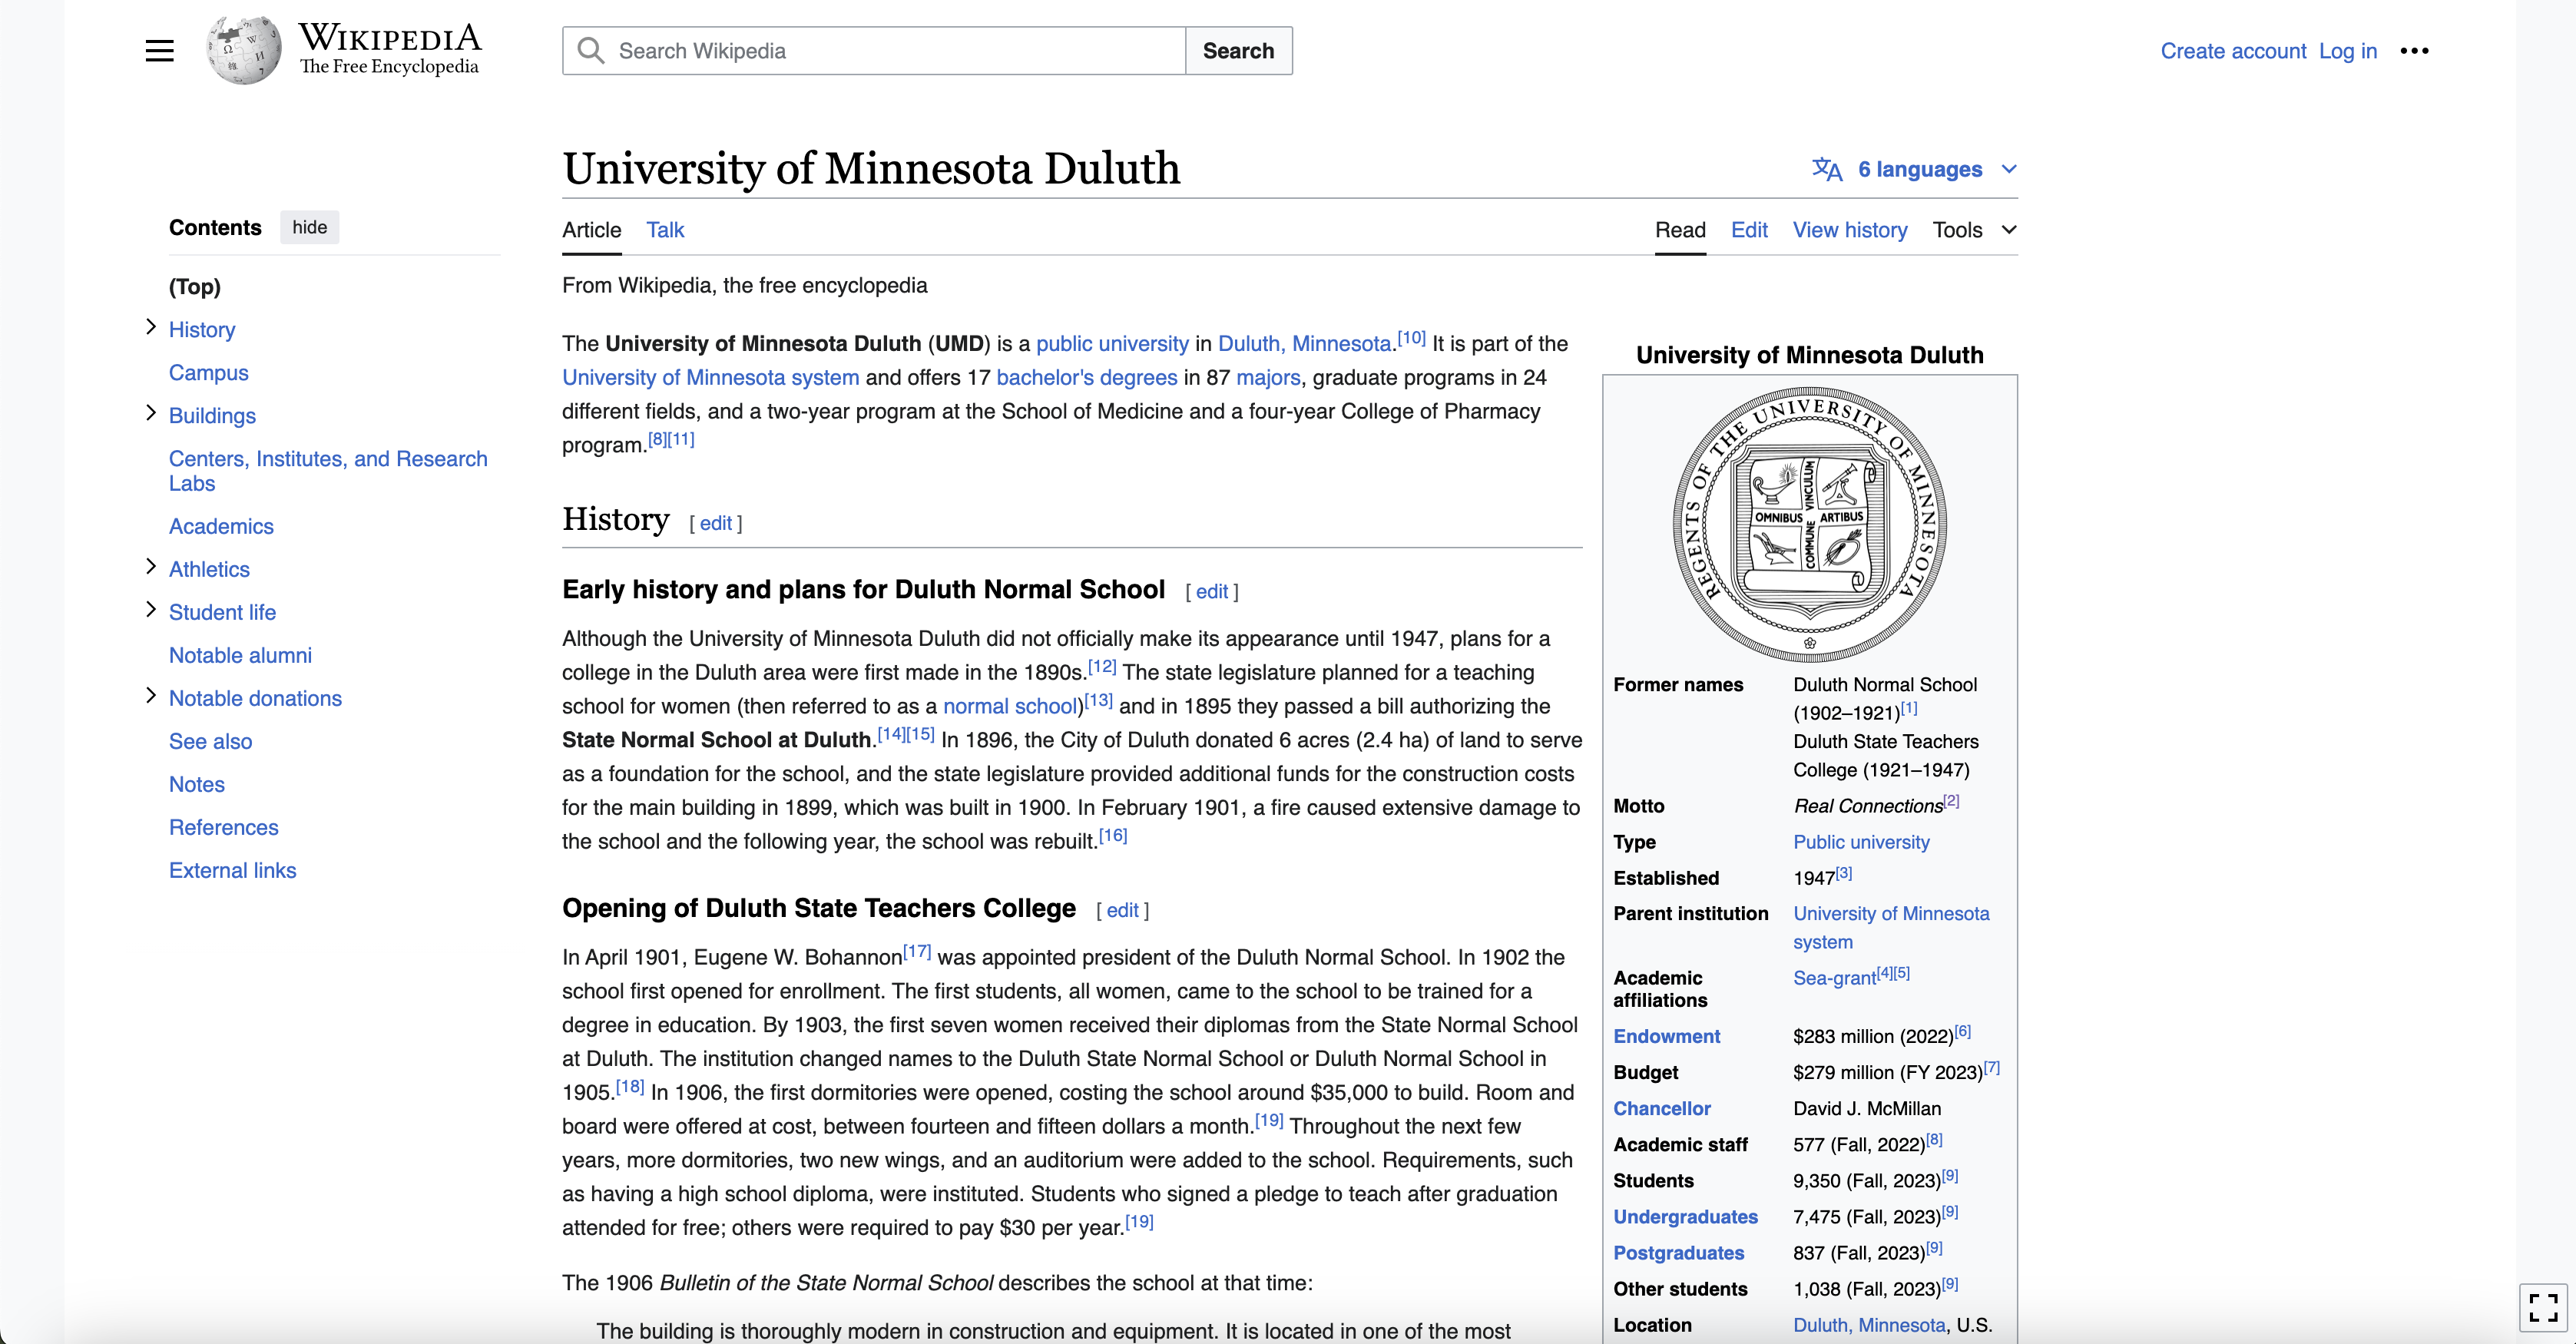Hide the Contents sidebar

click(310, 227)
